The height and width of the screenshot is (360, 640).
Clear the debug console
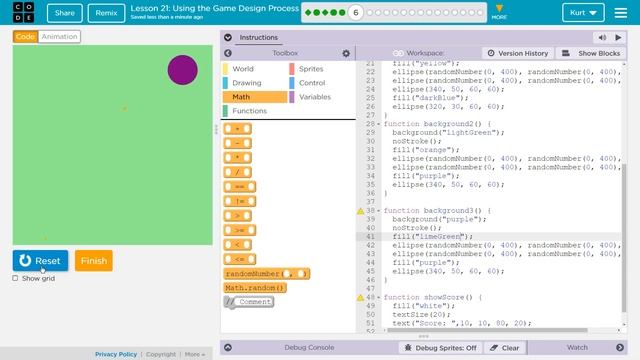tap(505, 348)
